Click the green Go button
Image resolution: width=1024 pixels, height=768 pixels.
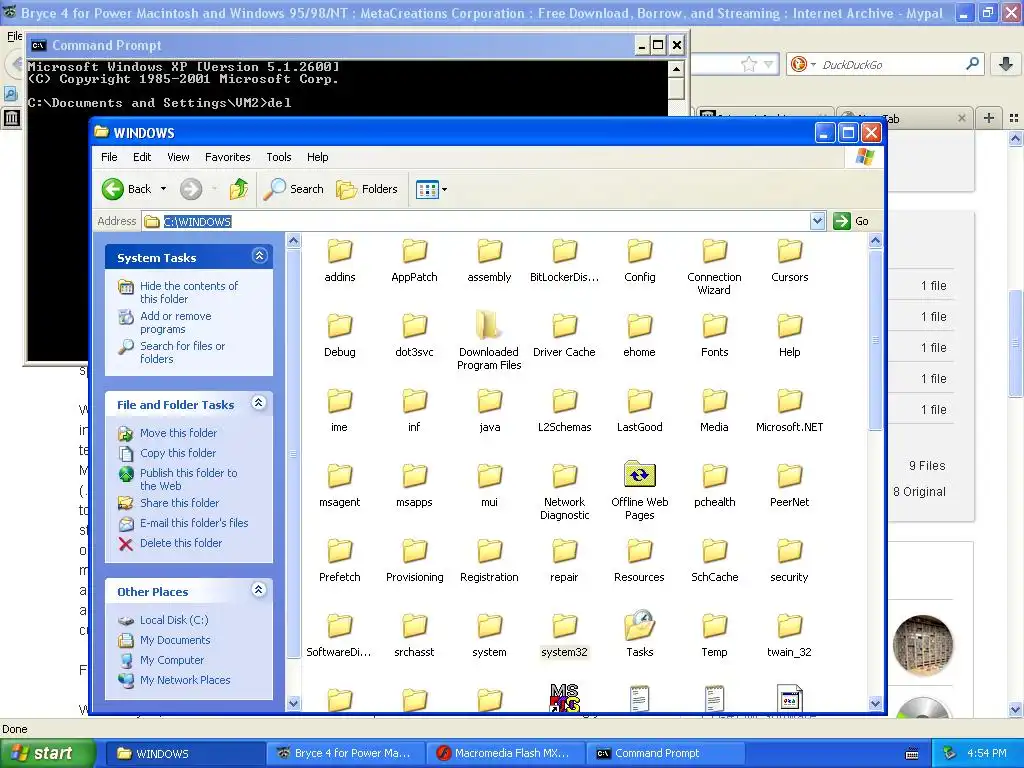pyautogui.click(x=851, y=221)
